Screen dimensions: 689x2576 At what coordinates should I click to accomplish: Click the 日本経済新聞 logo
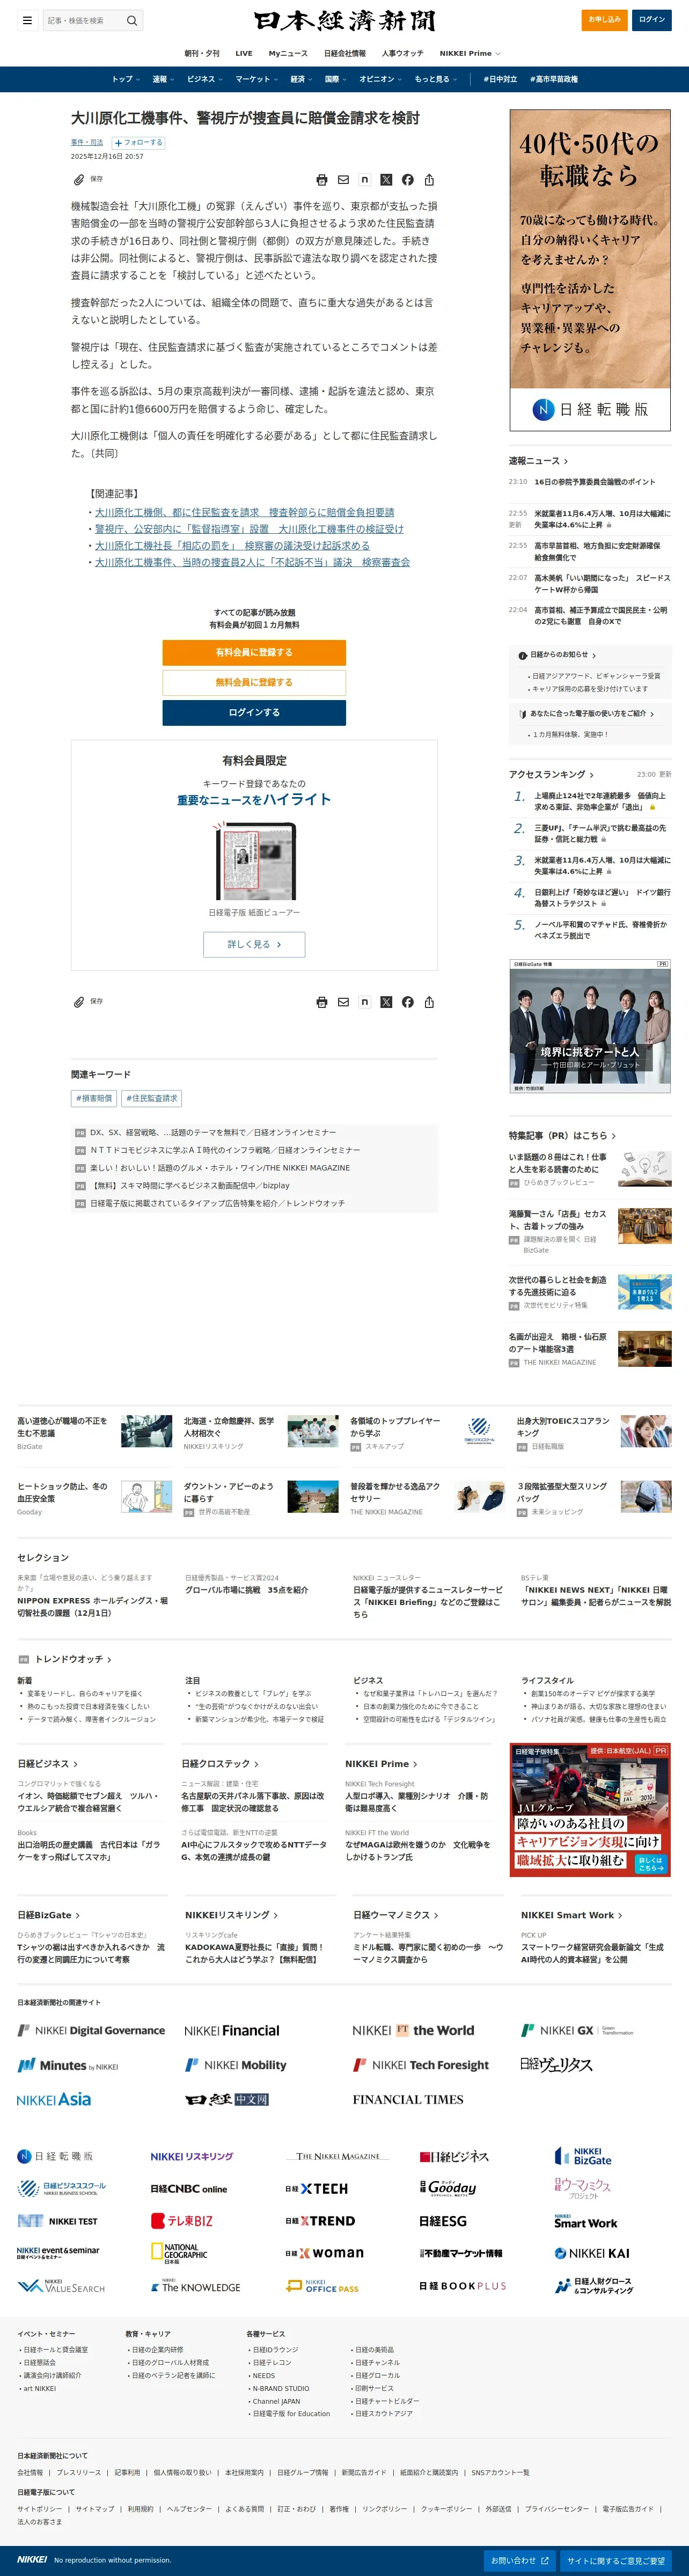click(x=344, y=20)
